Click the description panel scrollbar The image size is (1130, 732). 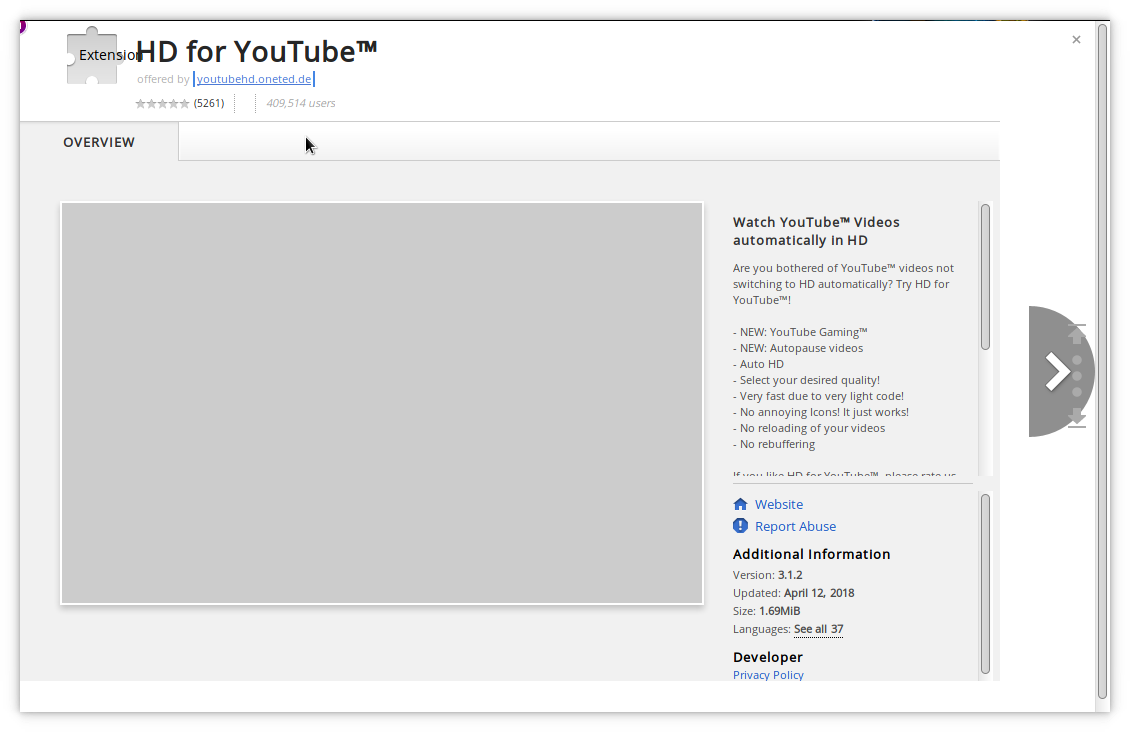(x=985, y=277)
